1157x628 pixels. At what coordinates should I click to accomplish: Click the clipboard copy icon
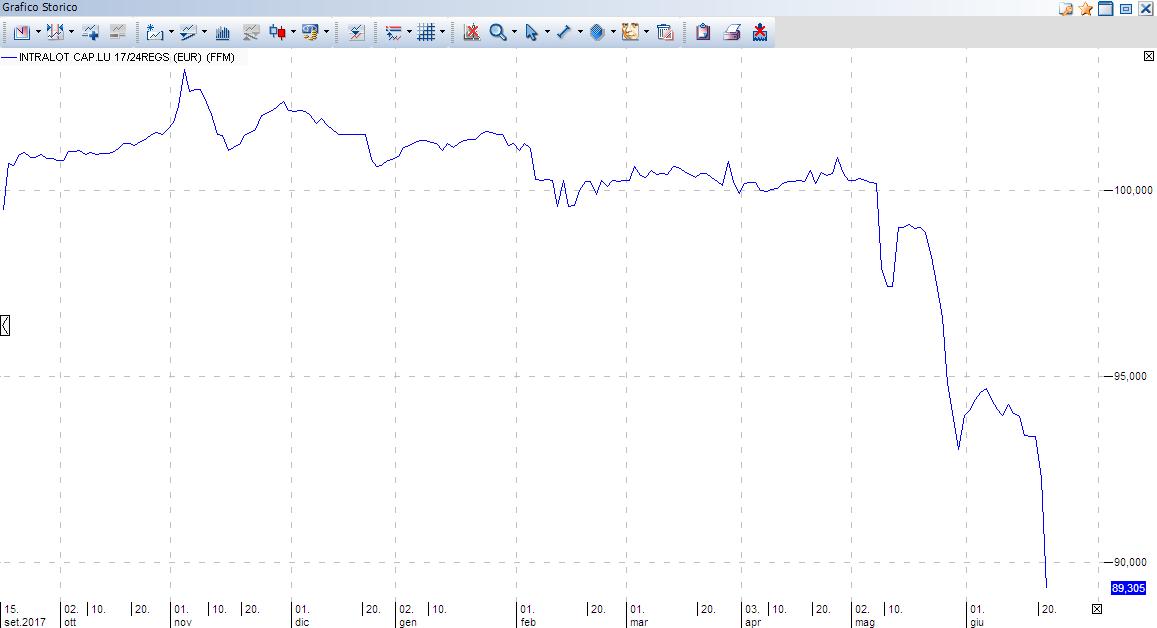pos(703,32)
